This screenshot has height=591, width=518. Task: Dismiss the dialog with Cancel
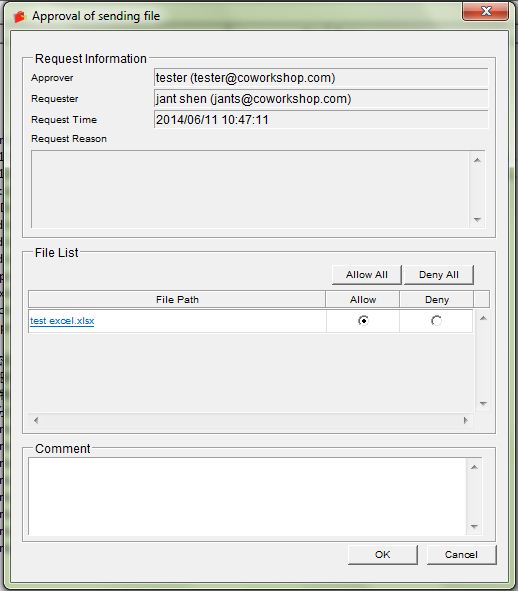(461, 554)
